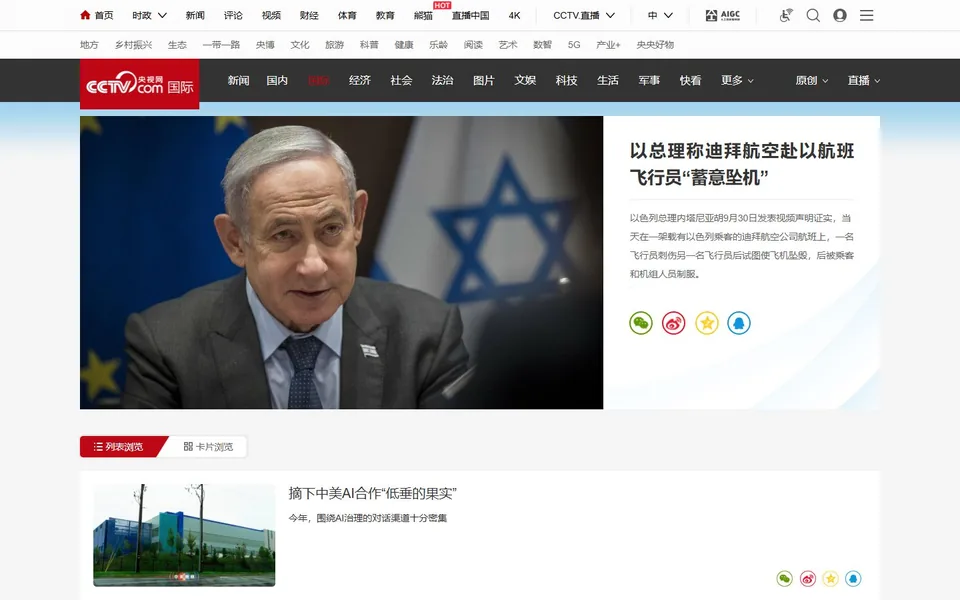Open 科技 section in dark navbar
Viewport: 960px width, 600px height.
coord(566,80)
